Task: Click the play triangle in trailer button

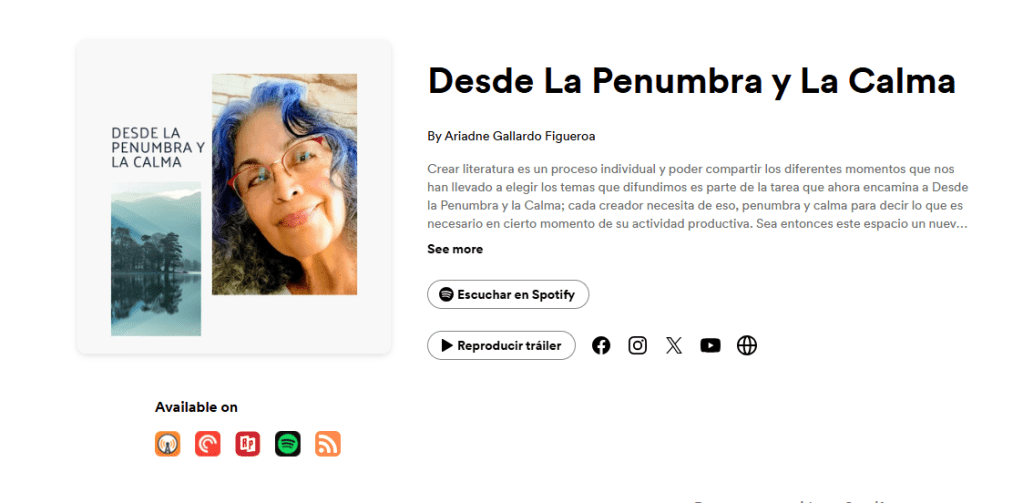Action: point(447,346)
